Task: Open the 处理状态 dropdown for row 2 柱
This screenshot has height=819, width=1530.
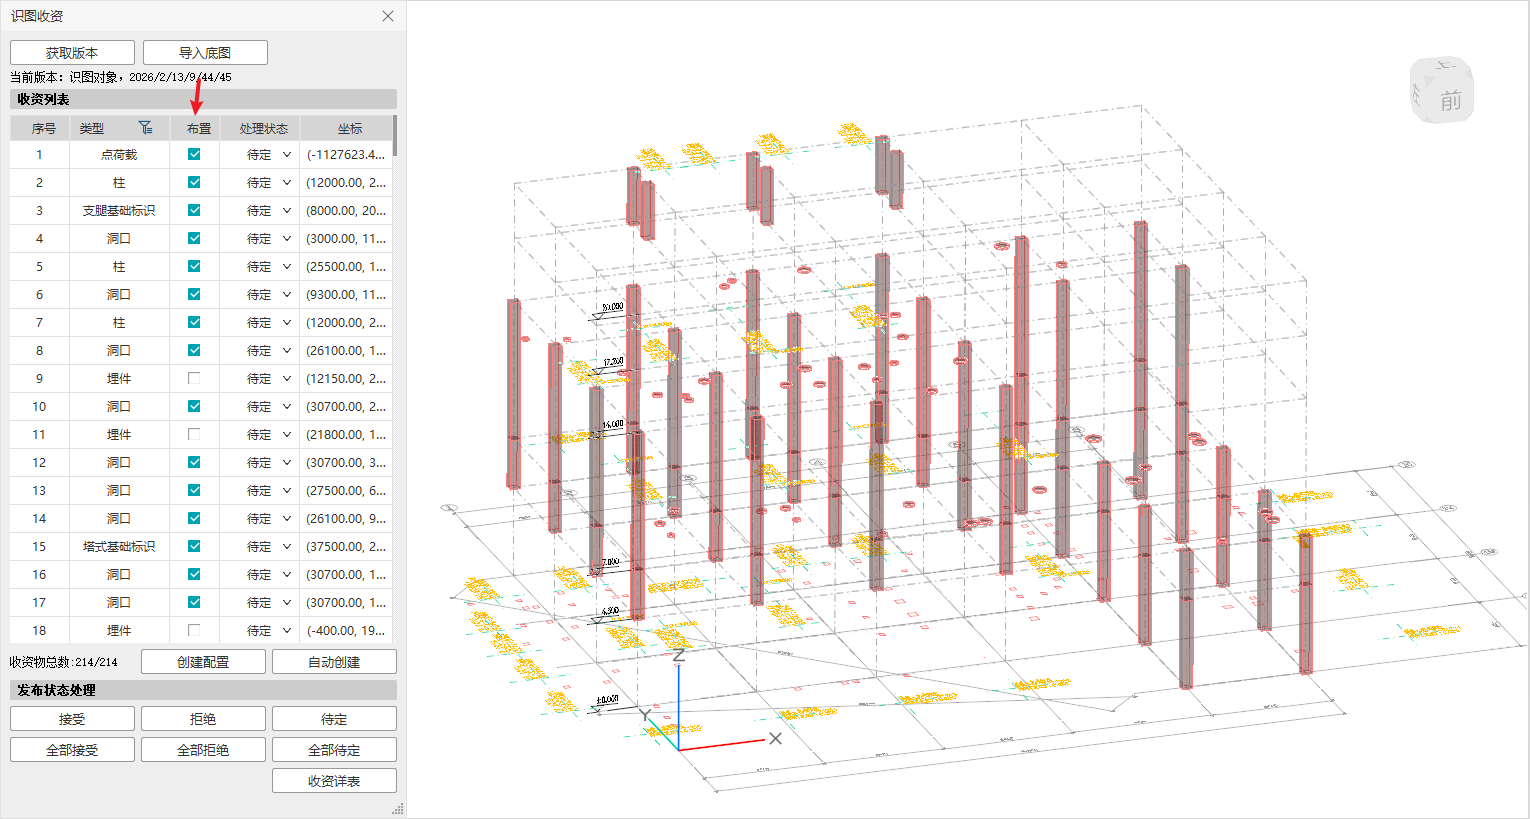Action: pyautogui.click(x=286, y=183)
